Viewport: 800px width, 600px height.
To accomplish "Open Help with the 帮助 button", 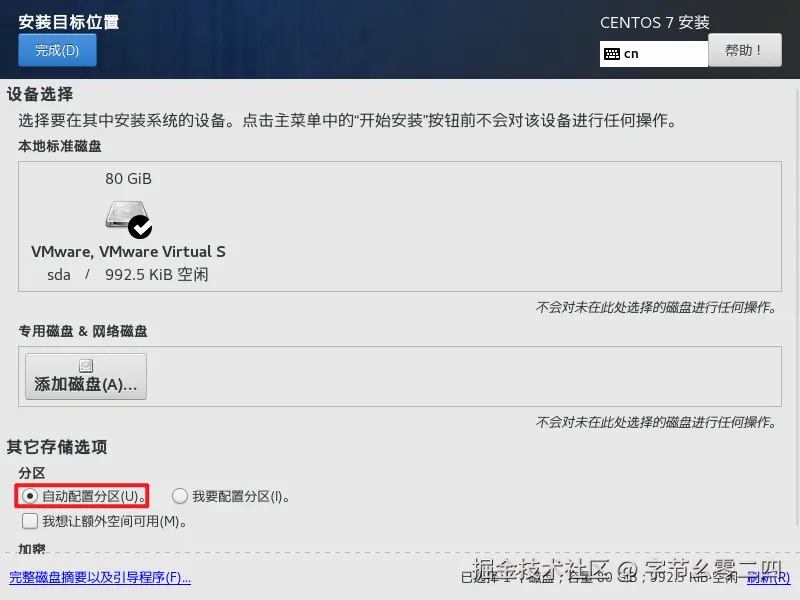I will click(x=744, y=50).
